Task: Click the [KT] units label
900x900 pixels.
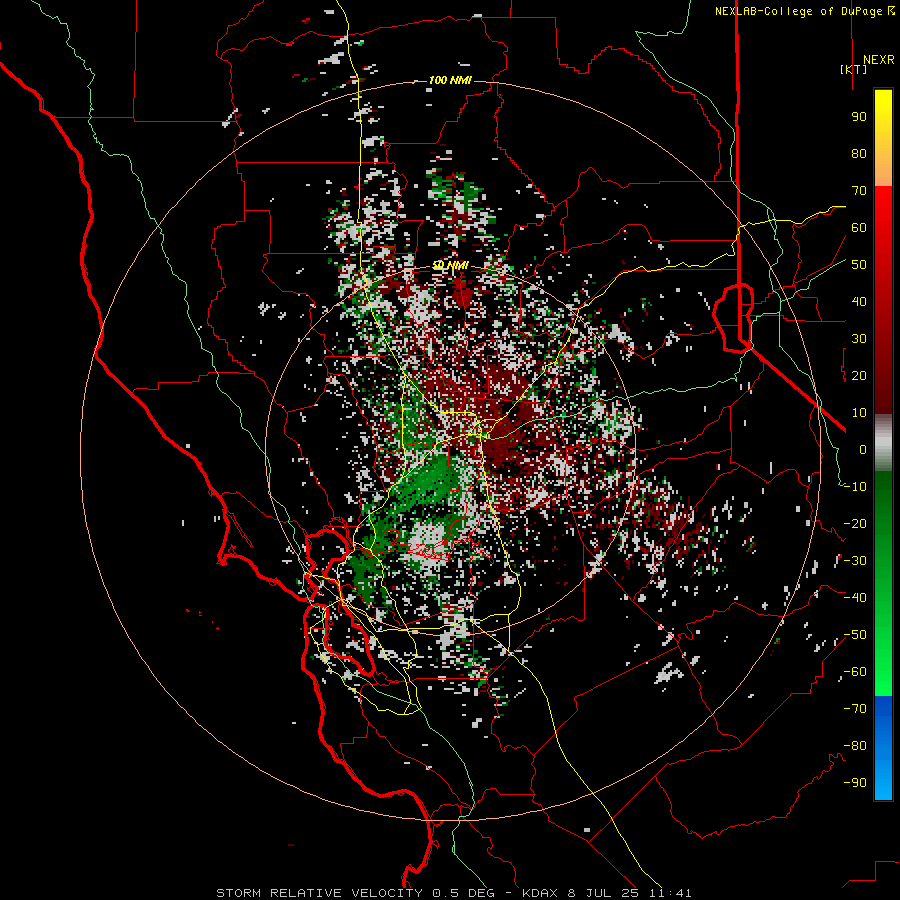Action: coord(854,69)
